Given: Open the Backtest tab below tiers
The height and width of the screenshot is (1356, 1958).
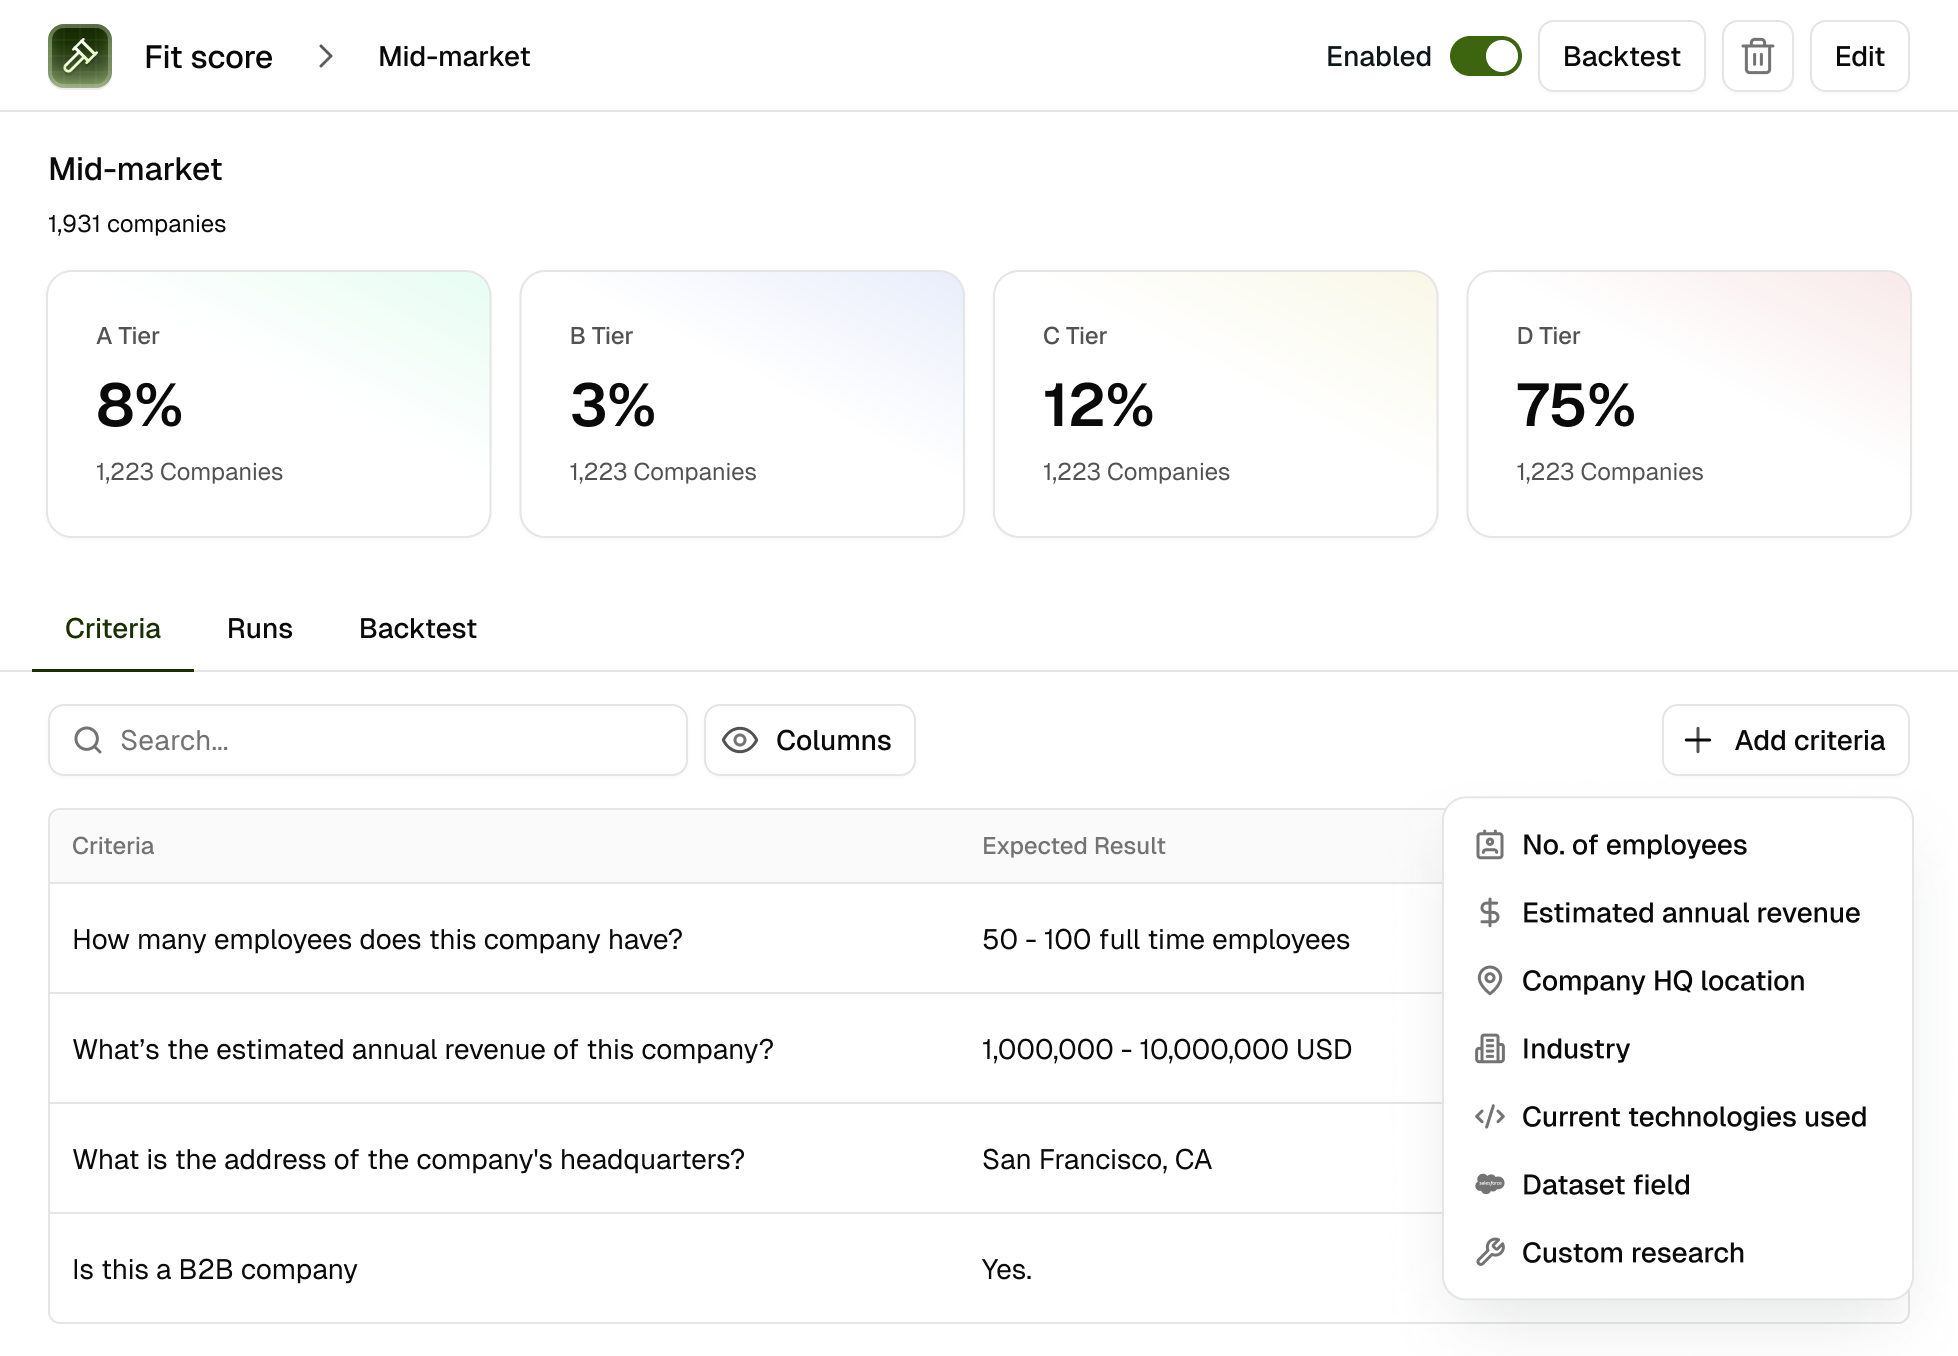Looking at the screenshot, I should (x=417, y=628).
